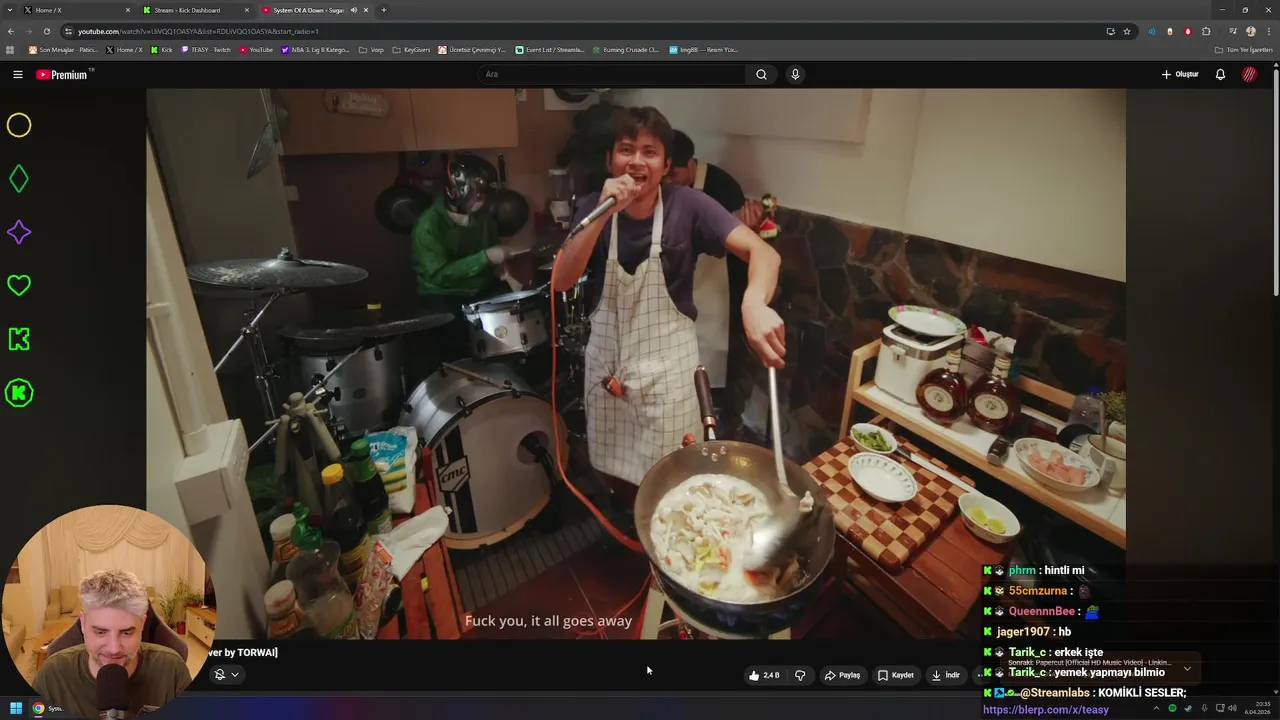
Task: Open a new browser tab
Action: (384, 10)
